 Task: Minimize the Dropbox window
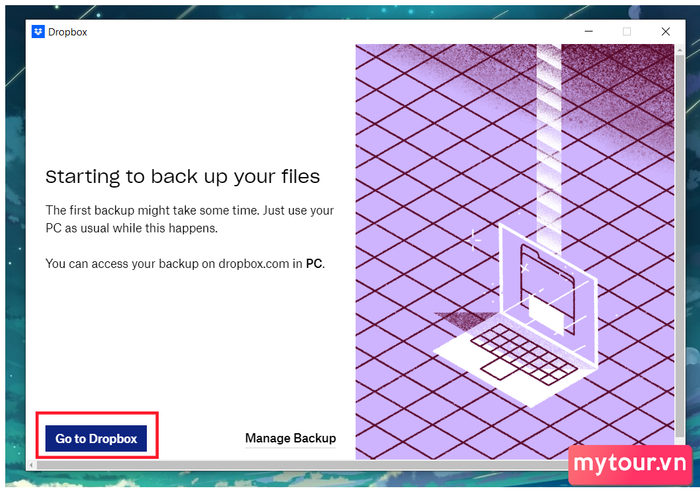(588, 32)
